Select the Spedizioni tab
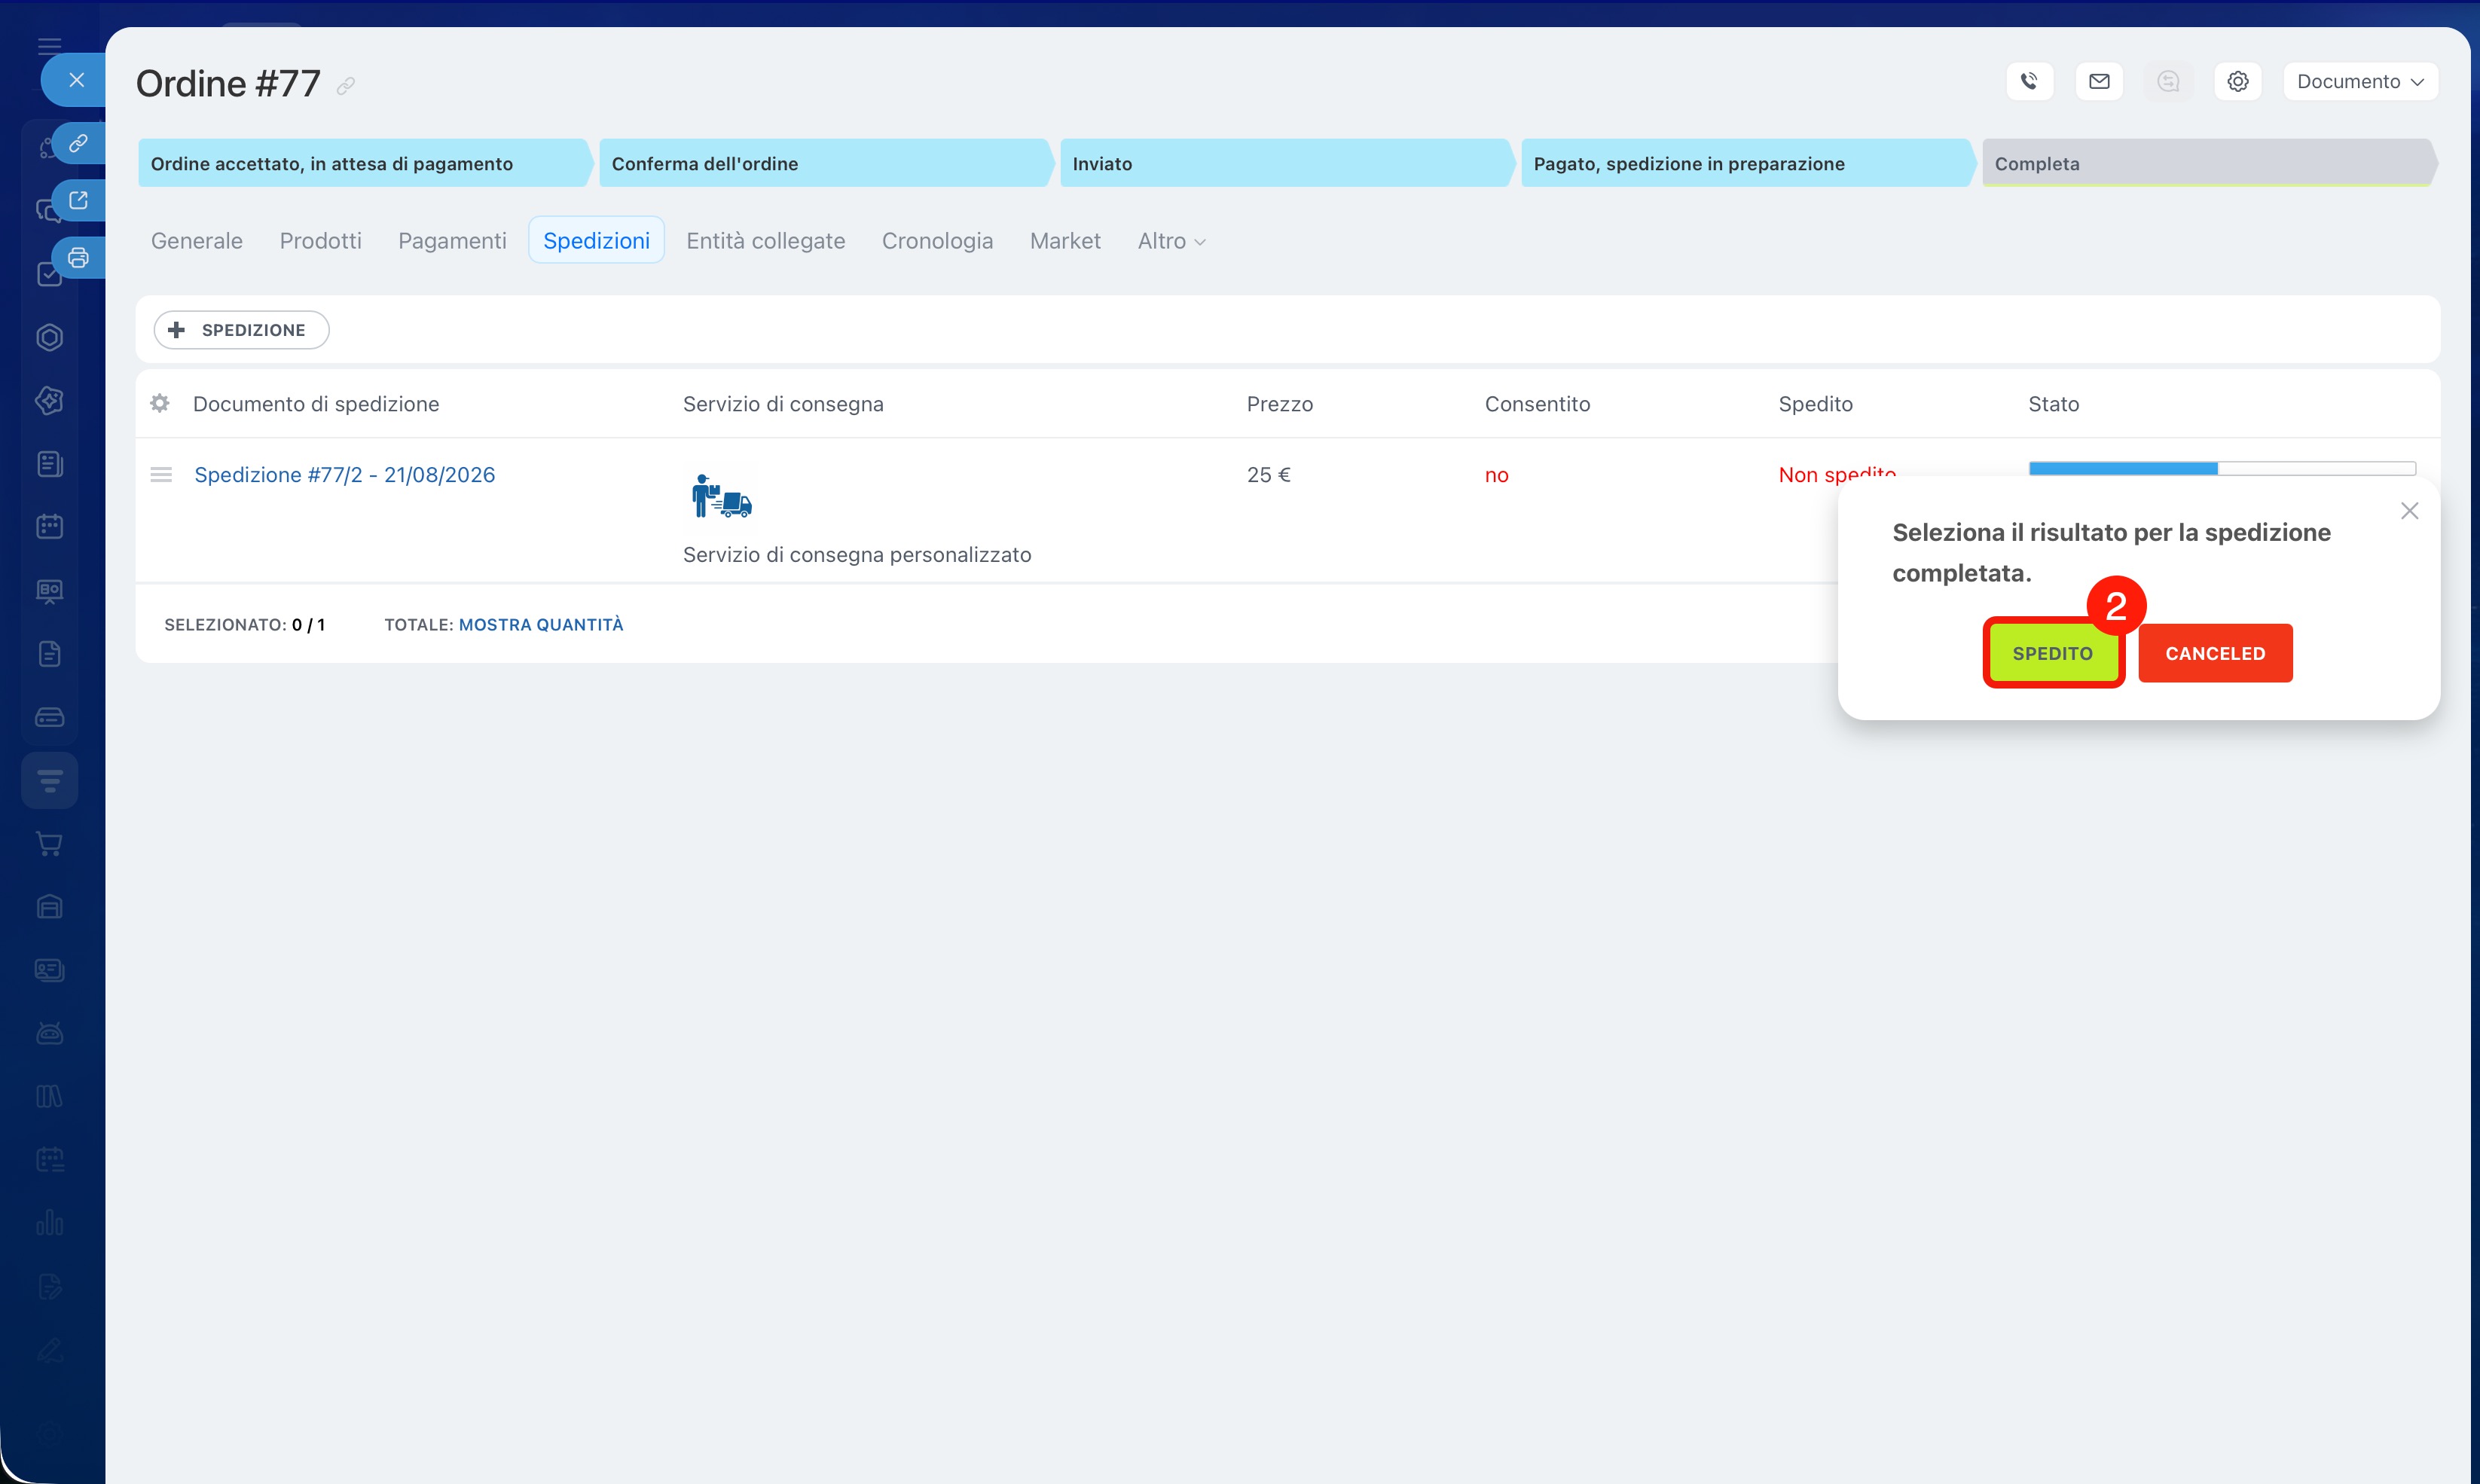 click(596, 241)
